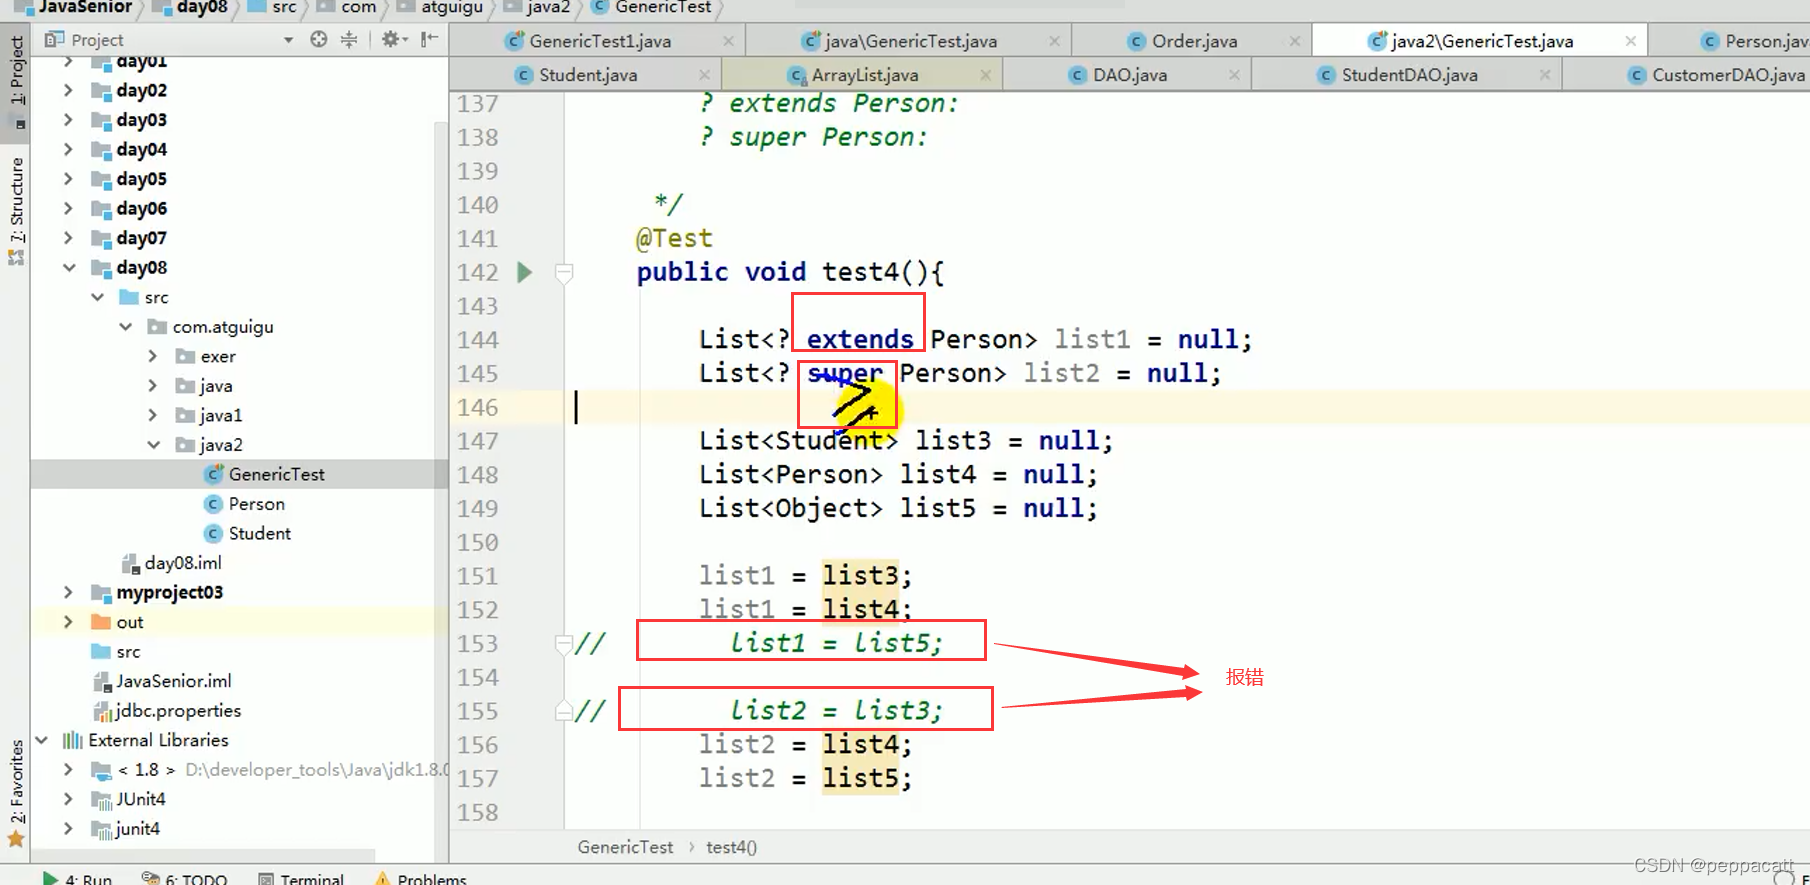This screenshot has width=1810, height=885.
Task: Collapse External Libraries node
Action: click(41, 741)
